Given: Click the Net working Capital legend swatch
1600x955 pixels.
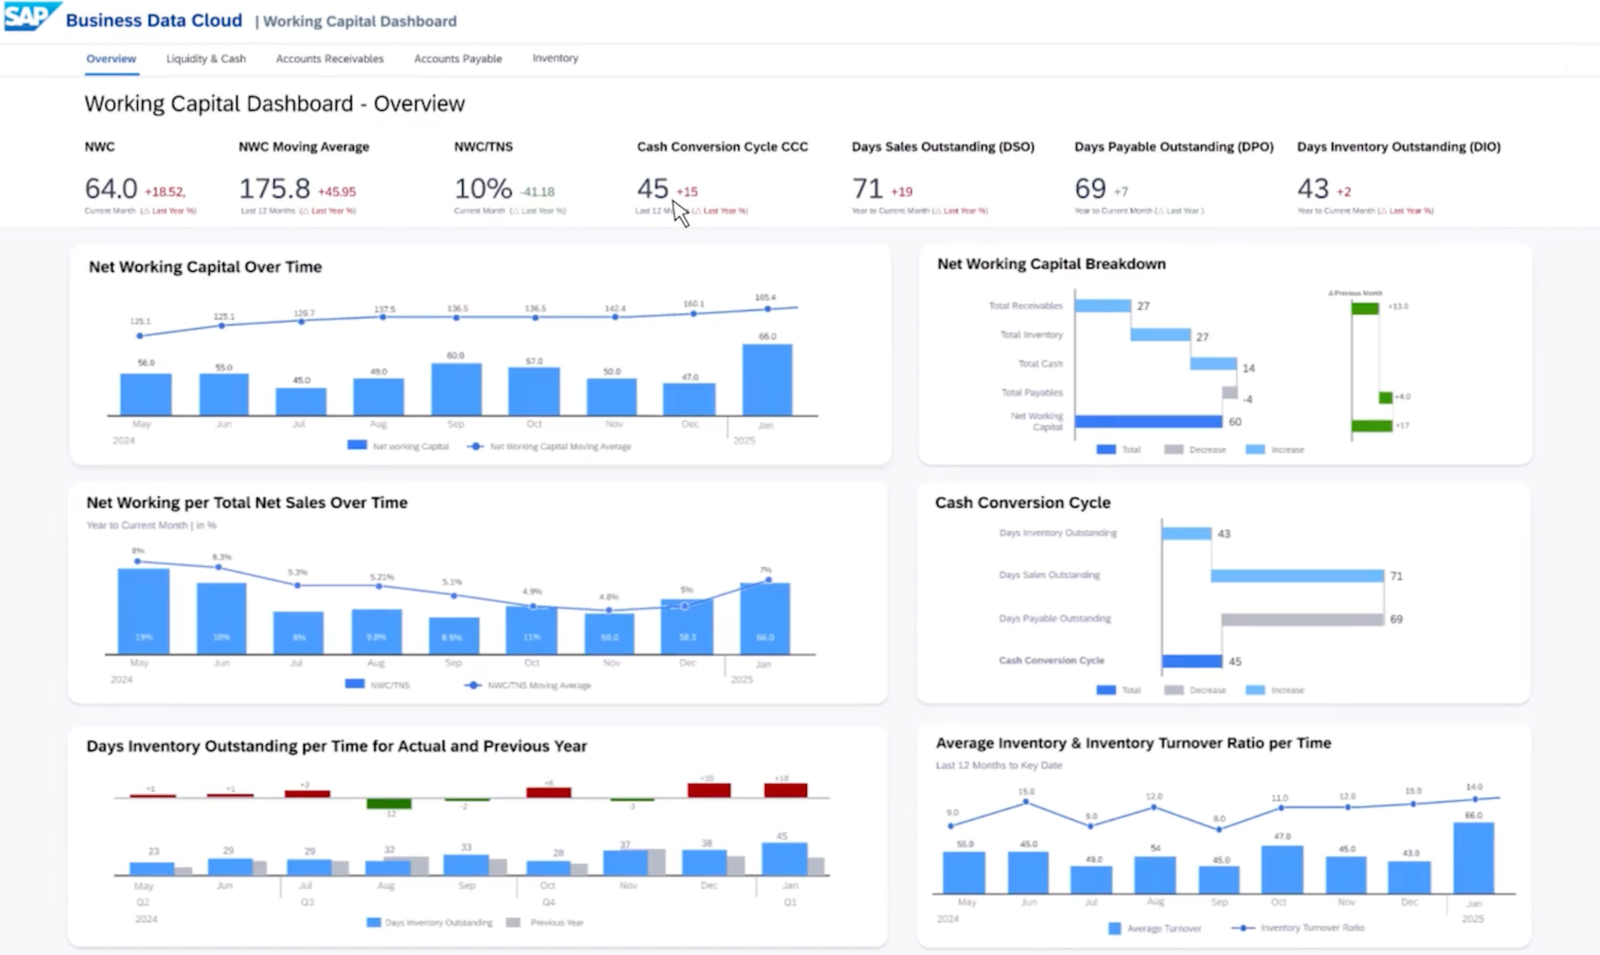Looking at the screenshot, I should tap(357, 445).
